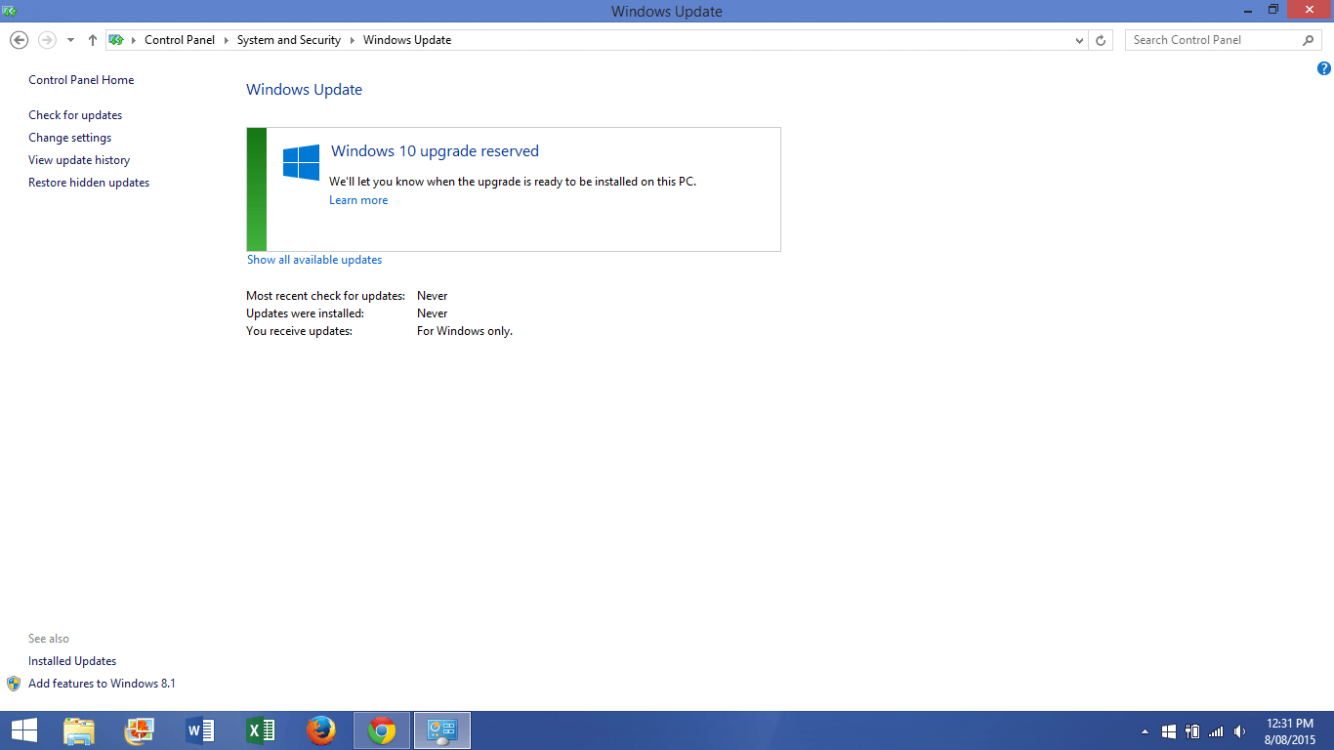Open the Learn more link
The height and width of the screenshot is (750, 1334).
pyautogui.click(x=358, y=200)
